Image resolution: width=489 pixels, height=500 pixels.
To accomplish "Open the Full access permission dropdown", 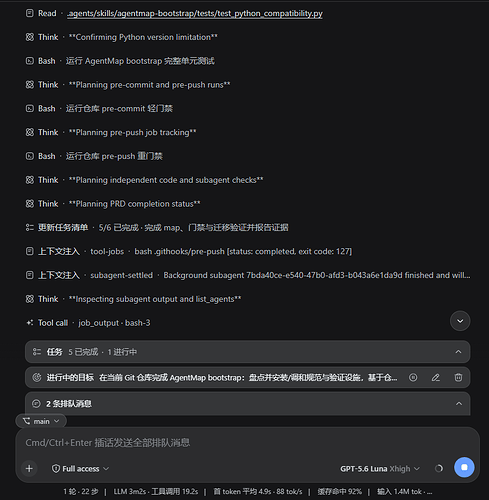I will point(80,469).
